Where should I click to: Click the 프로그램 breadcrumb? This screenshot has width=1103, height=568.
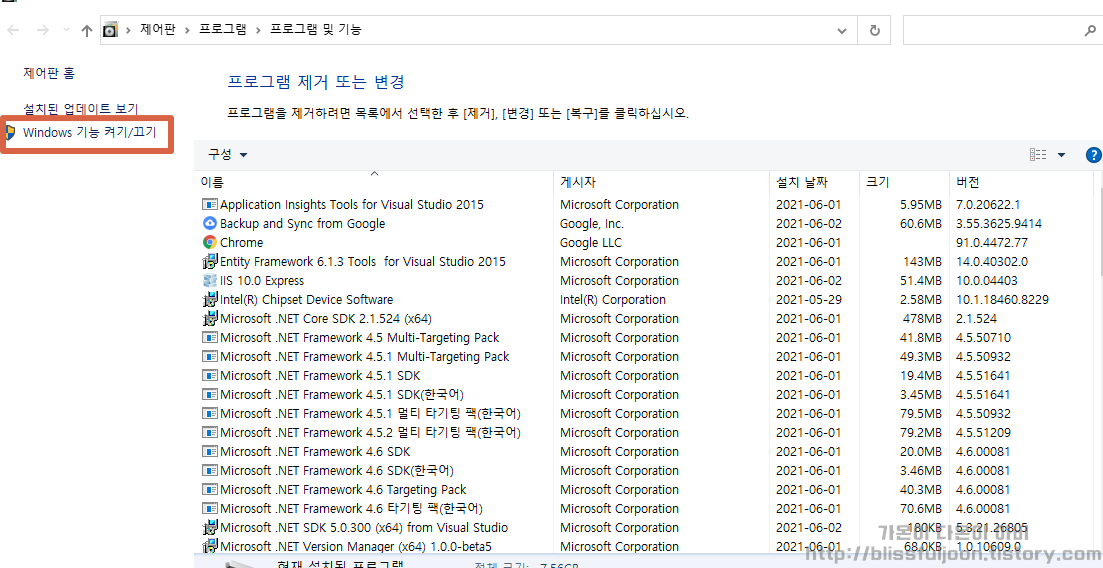223,30
